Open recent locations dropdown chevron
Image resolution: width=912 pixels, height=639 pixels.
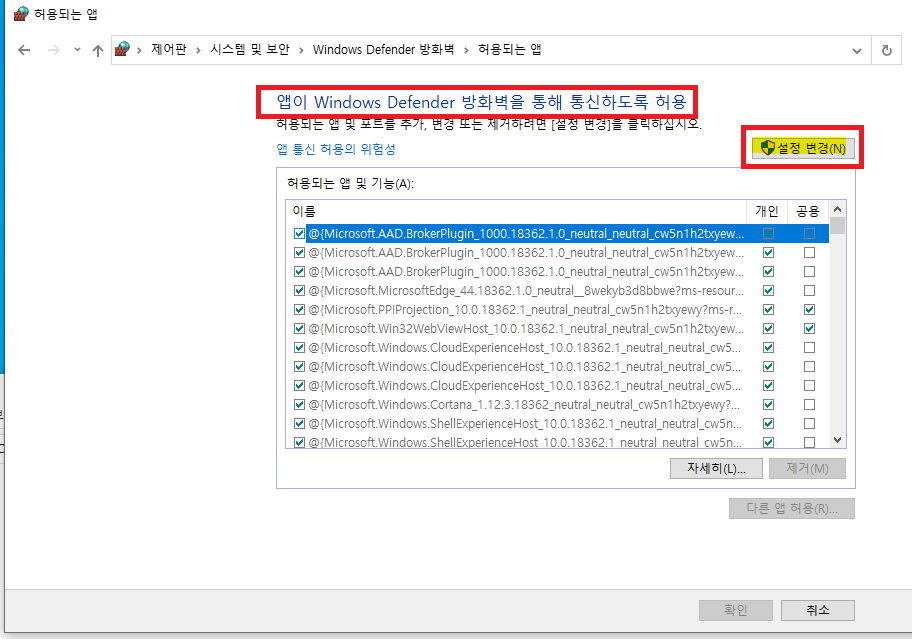click(77, 50)
